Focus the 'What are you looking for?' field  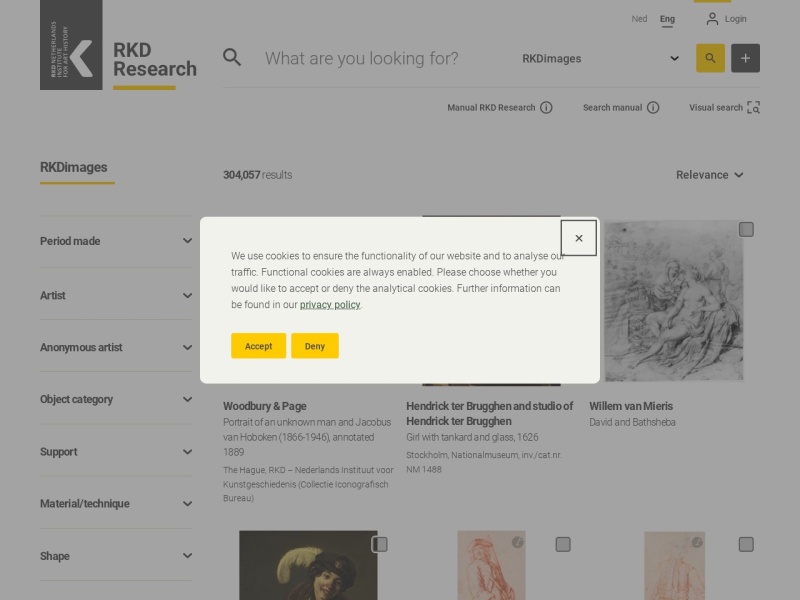[x=361, y=58]
